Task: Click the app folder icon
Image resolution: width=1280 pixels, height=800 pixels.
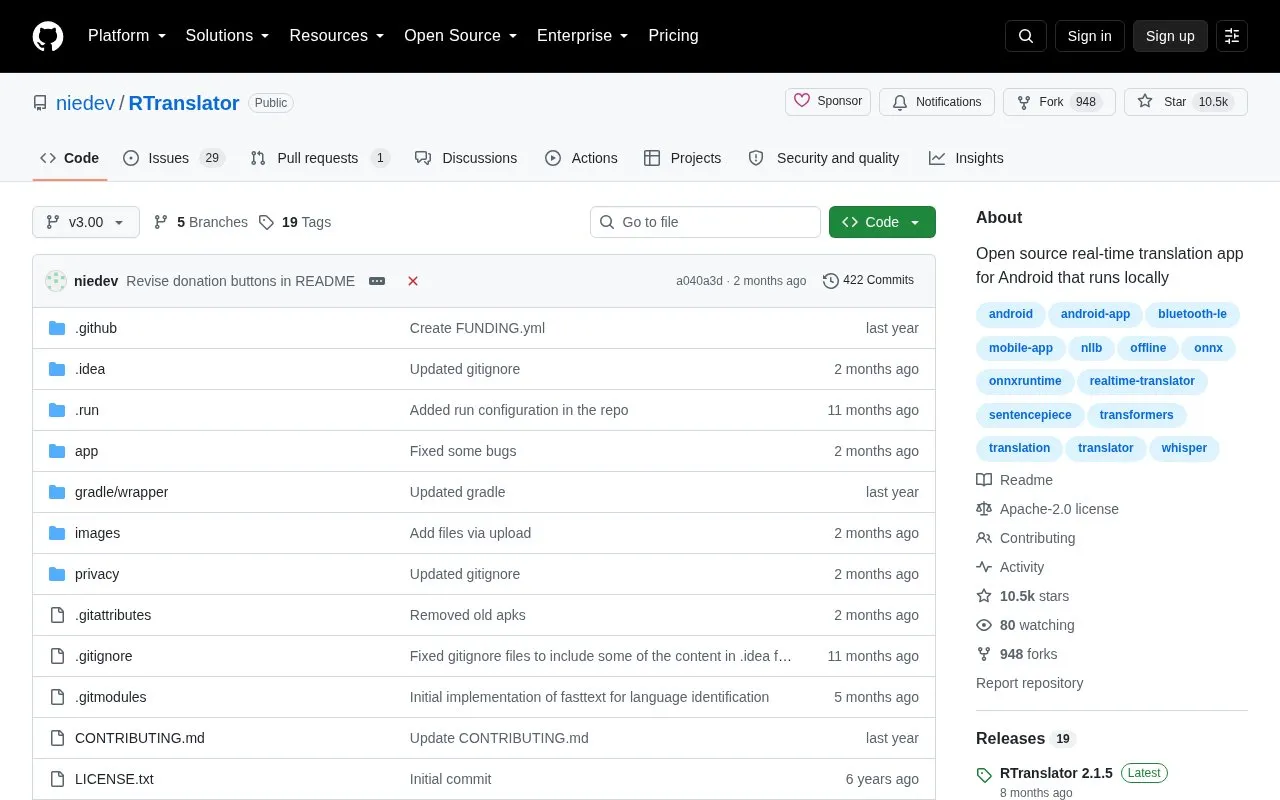Action: click(x=57, y=451)
